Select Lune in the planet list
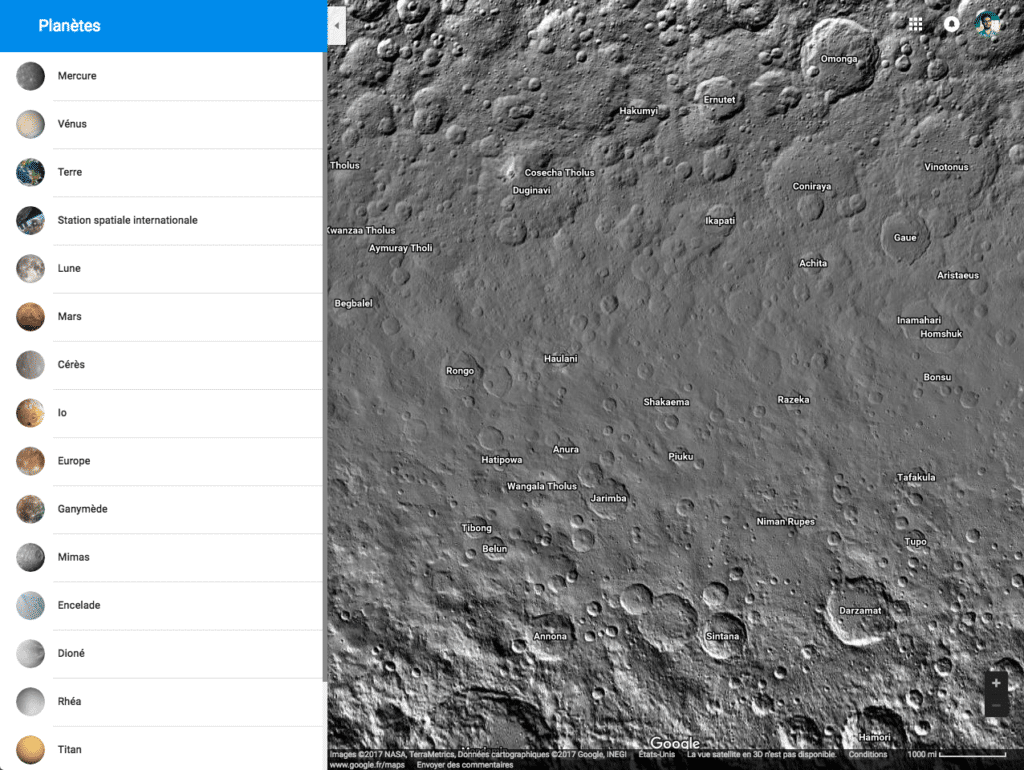This screenshot has width=1024, height=770. coord(70,268)
